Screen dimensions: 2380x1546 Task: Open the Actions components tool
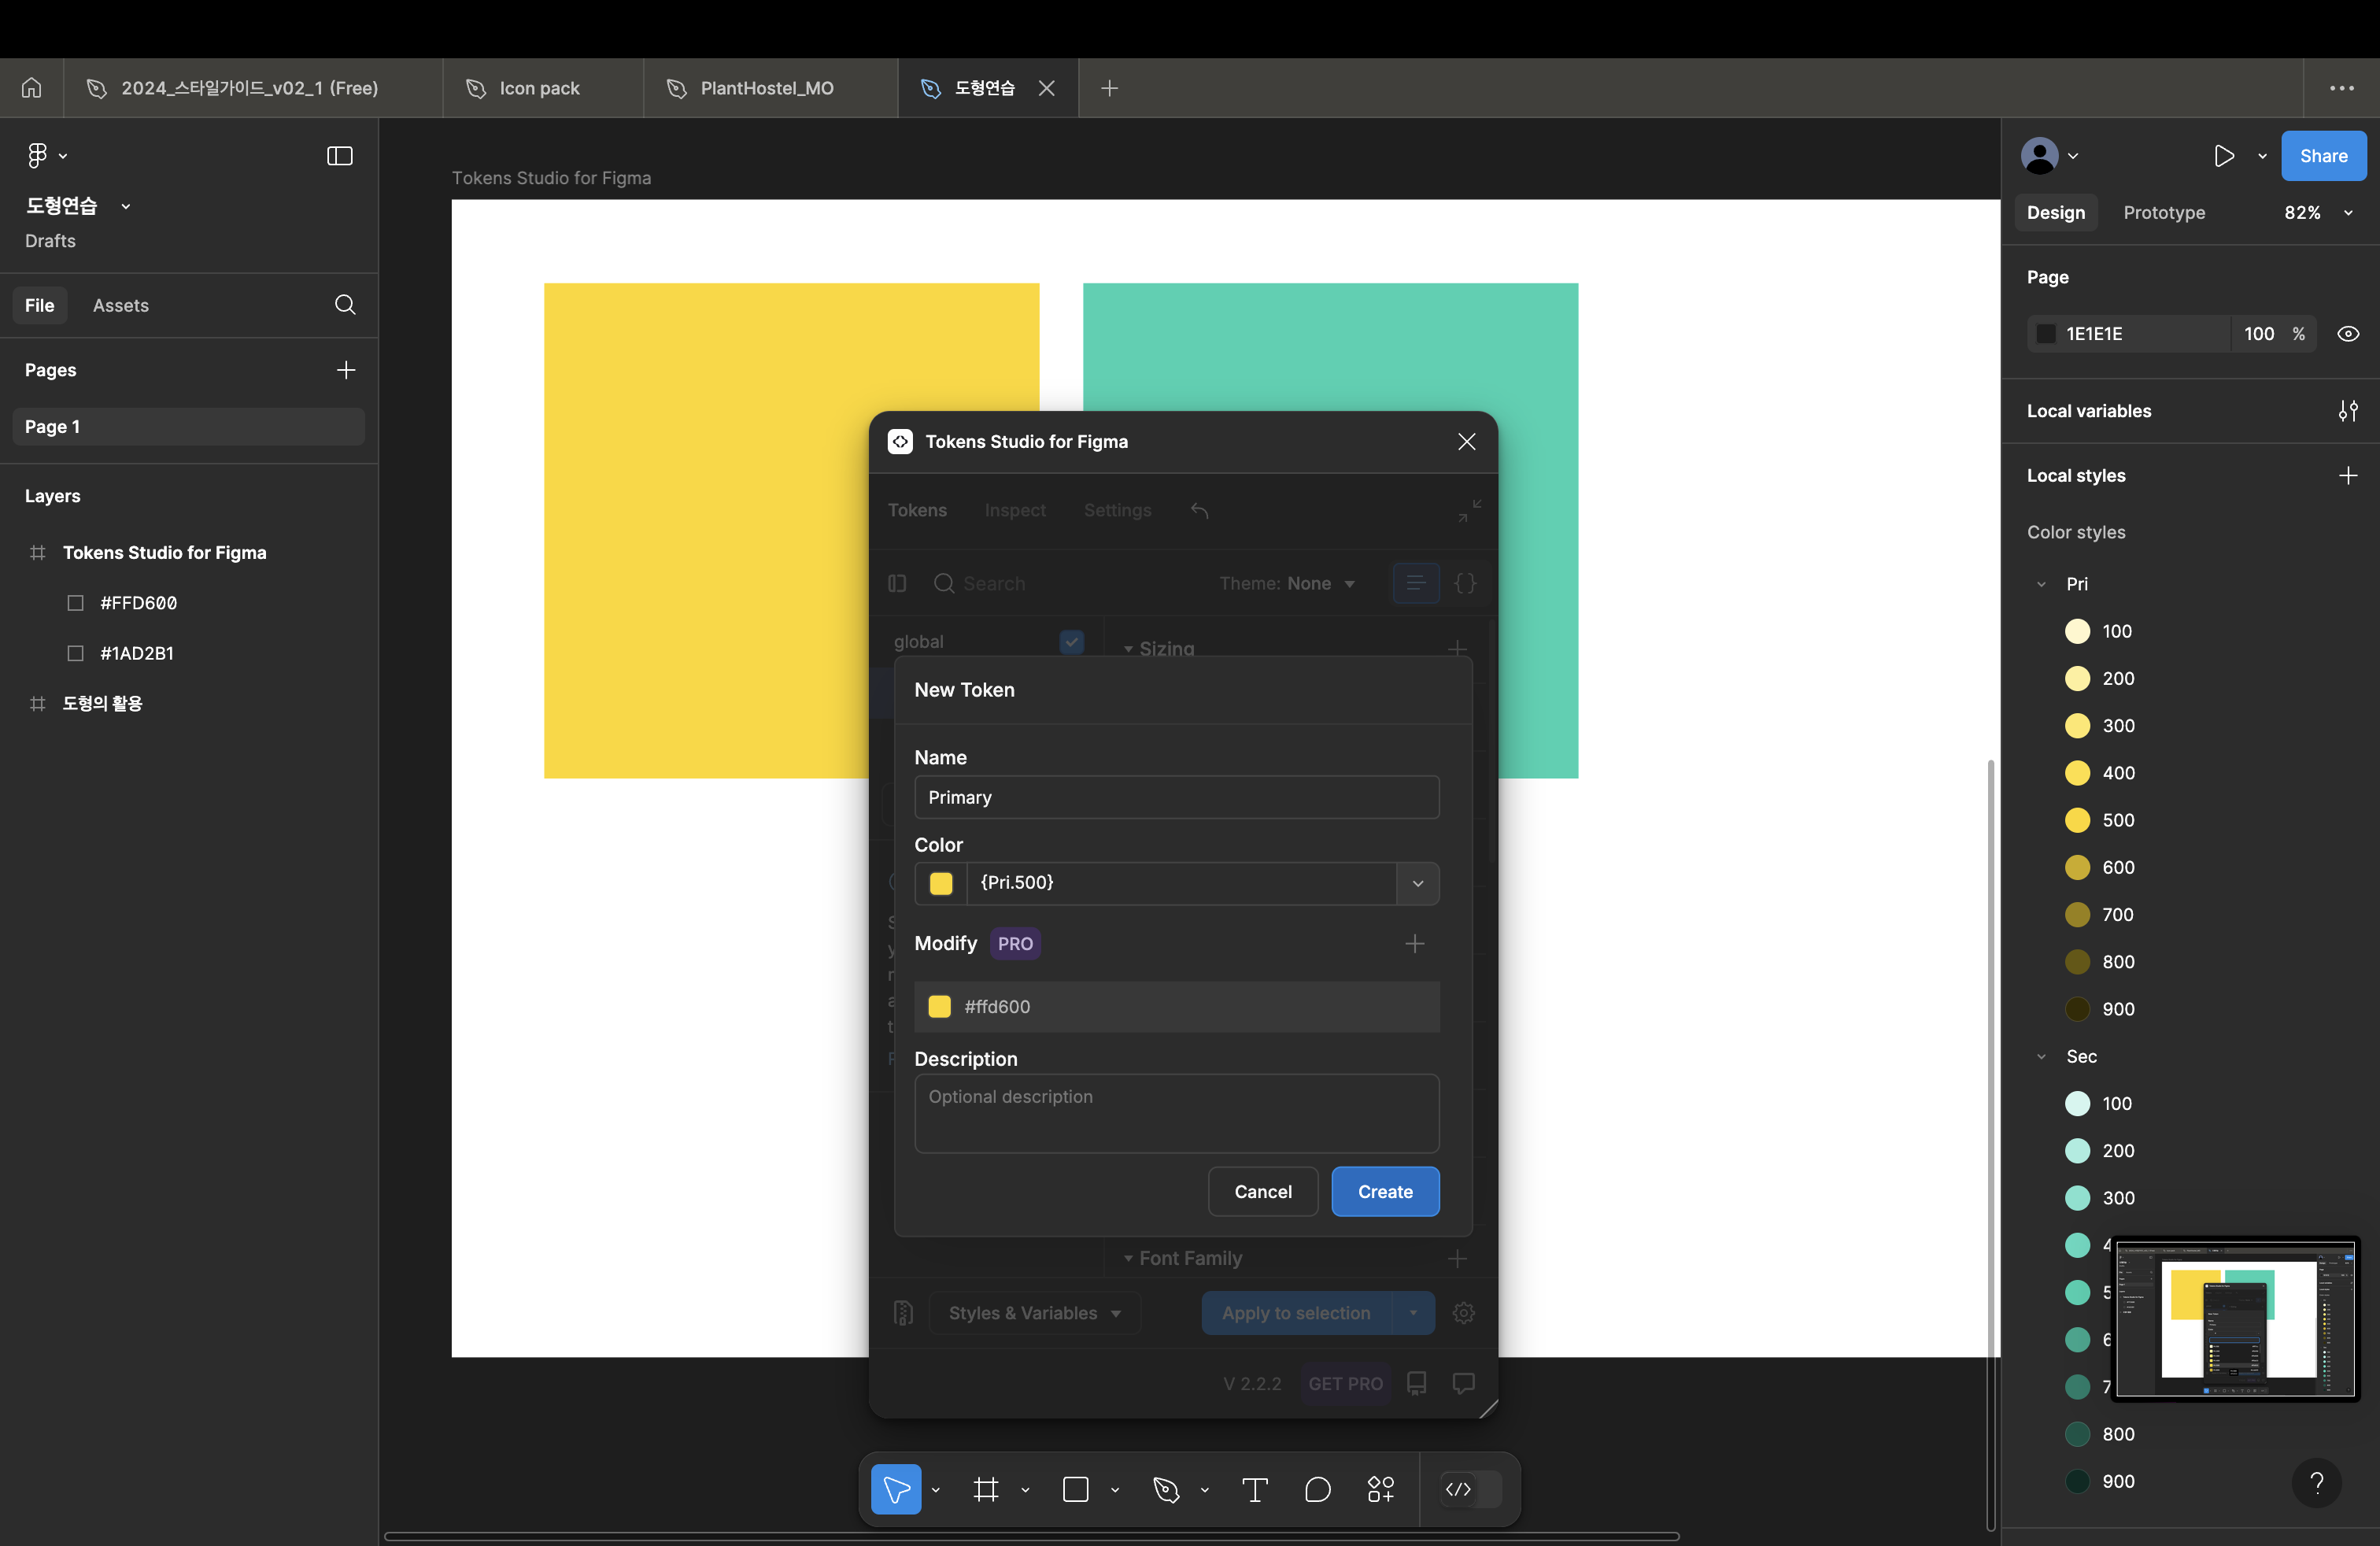[x=1381, y=1489]
